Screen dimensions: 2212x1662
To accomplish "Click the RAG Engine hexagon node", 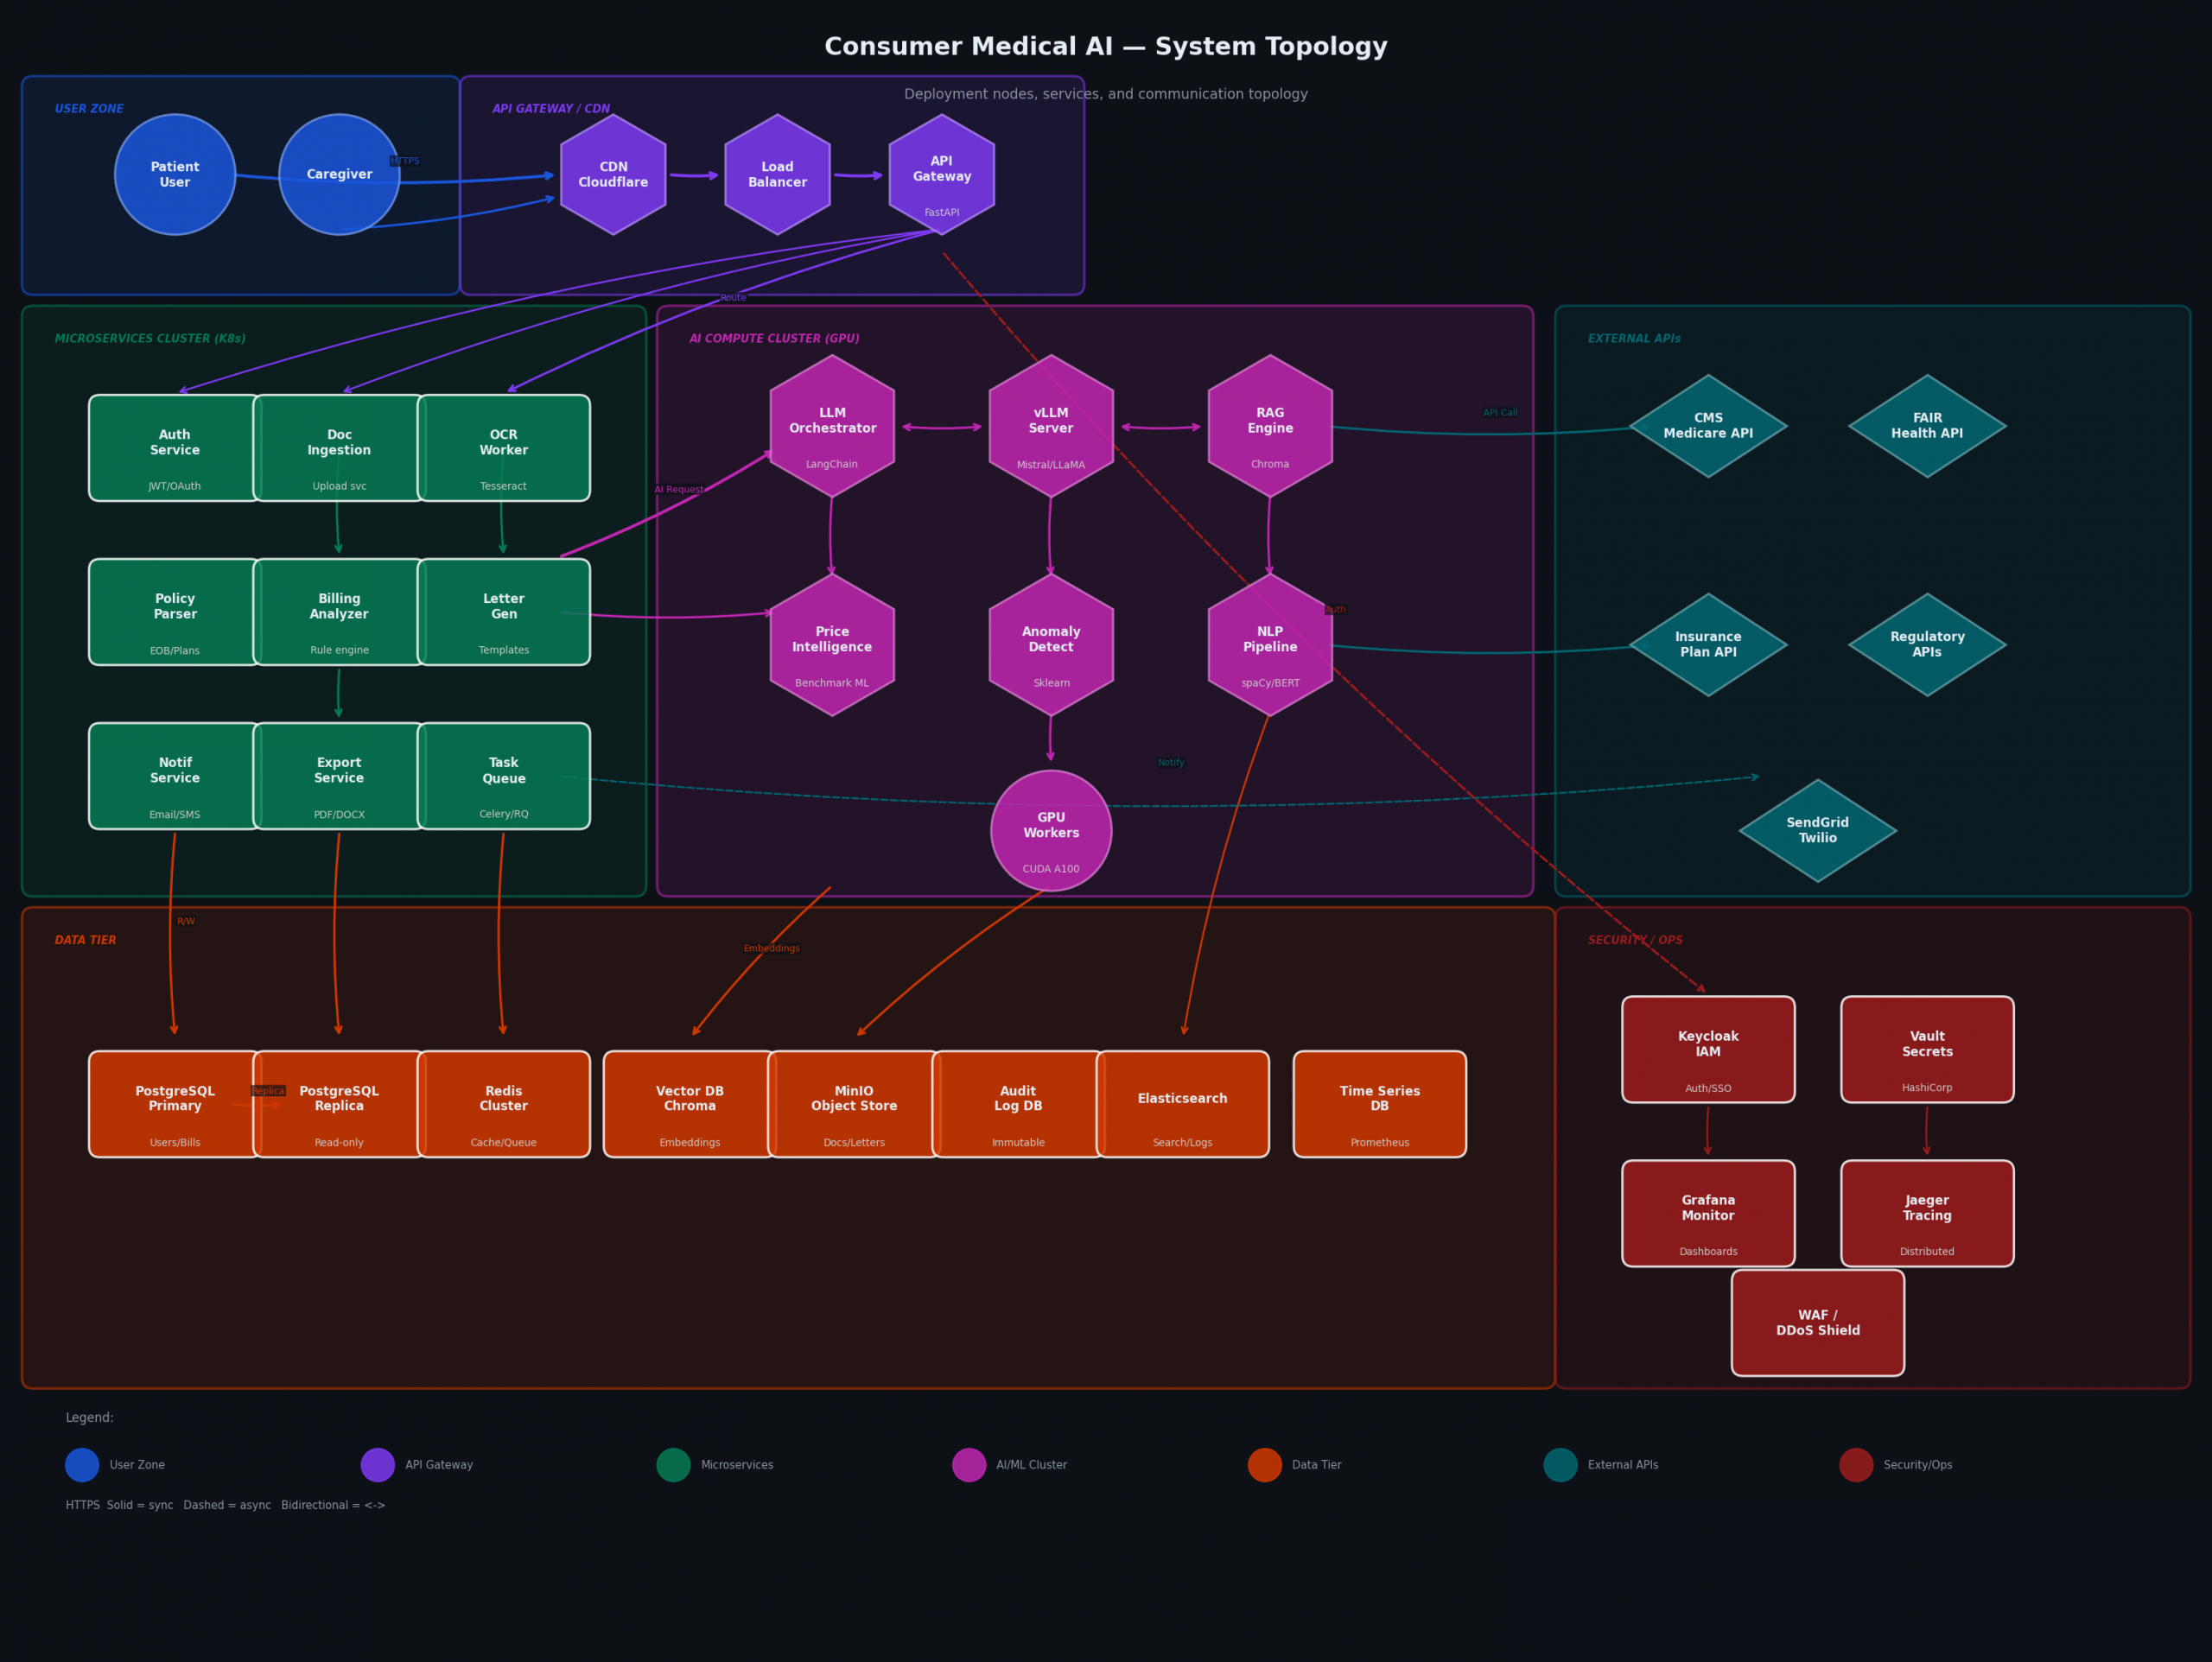I will point(1270,426).
